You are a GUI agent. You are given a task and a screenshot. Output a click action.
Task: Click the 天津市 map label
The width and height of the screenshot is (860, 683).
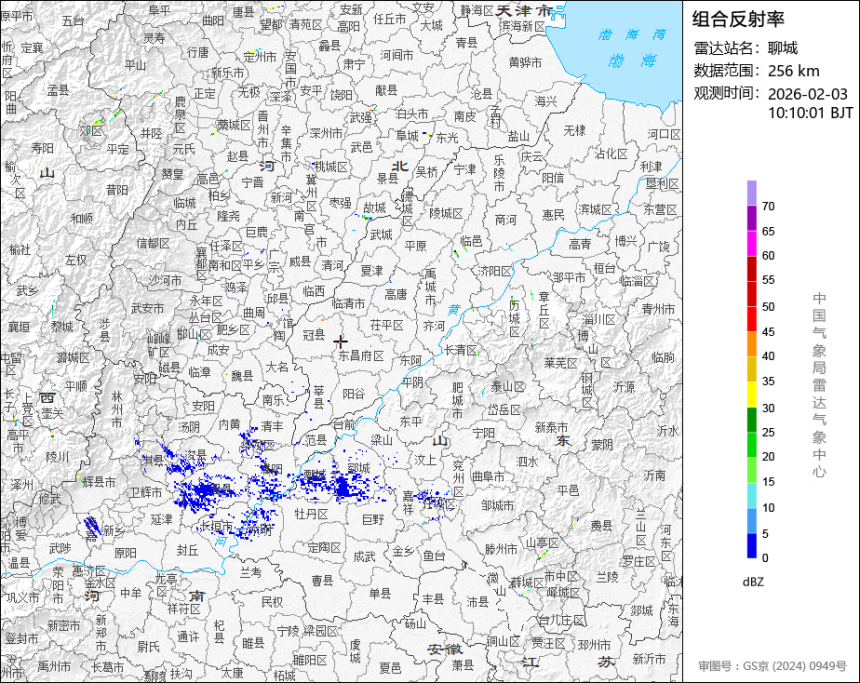point(524,11)
